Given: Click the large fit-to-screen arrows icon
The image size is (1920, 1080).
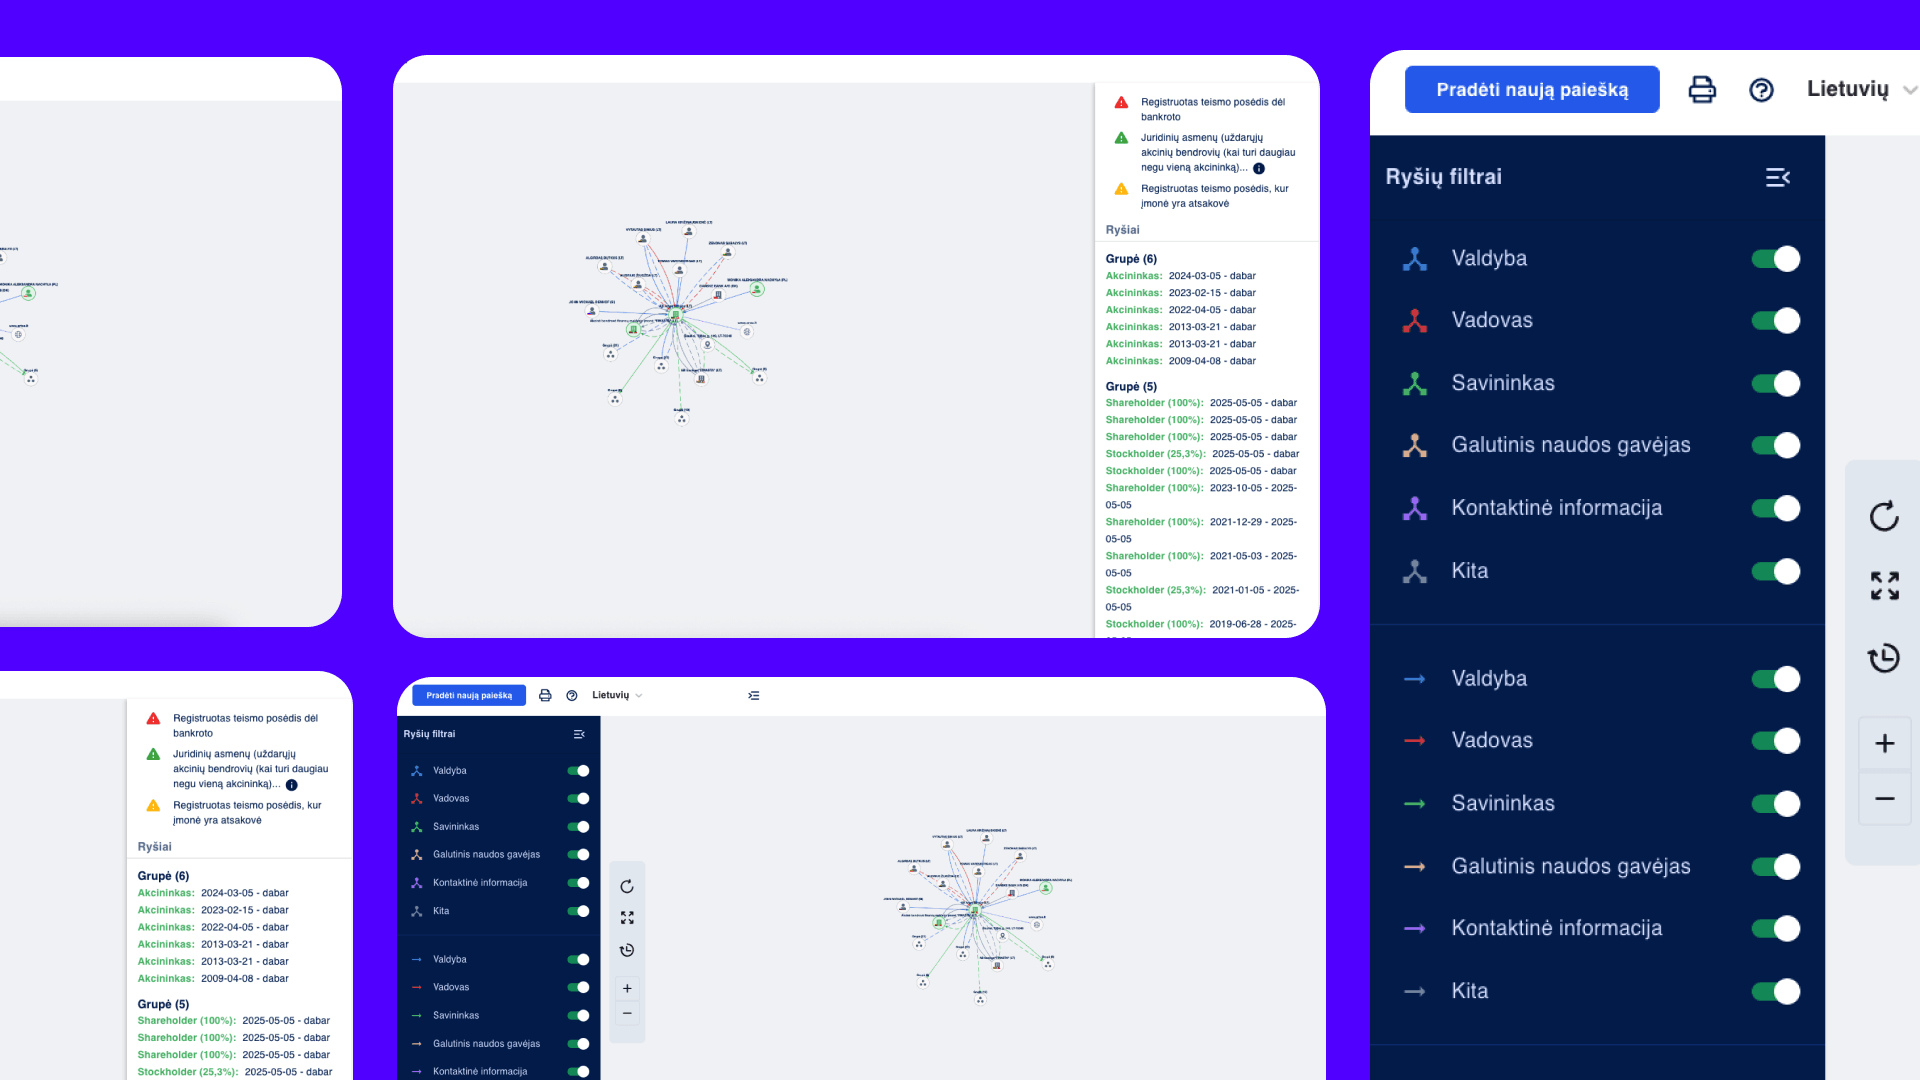Looking at the screenshot, I should [1884, 586].
